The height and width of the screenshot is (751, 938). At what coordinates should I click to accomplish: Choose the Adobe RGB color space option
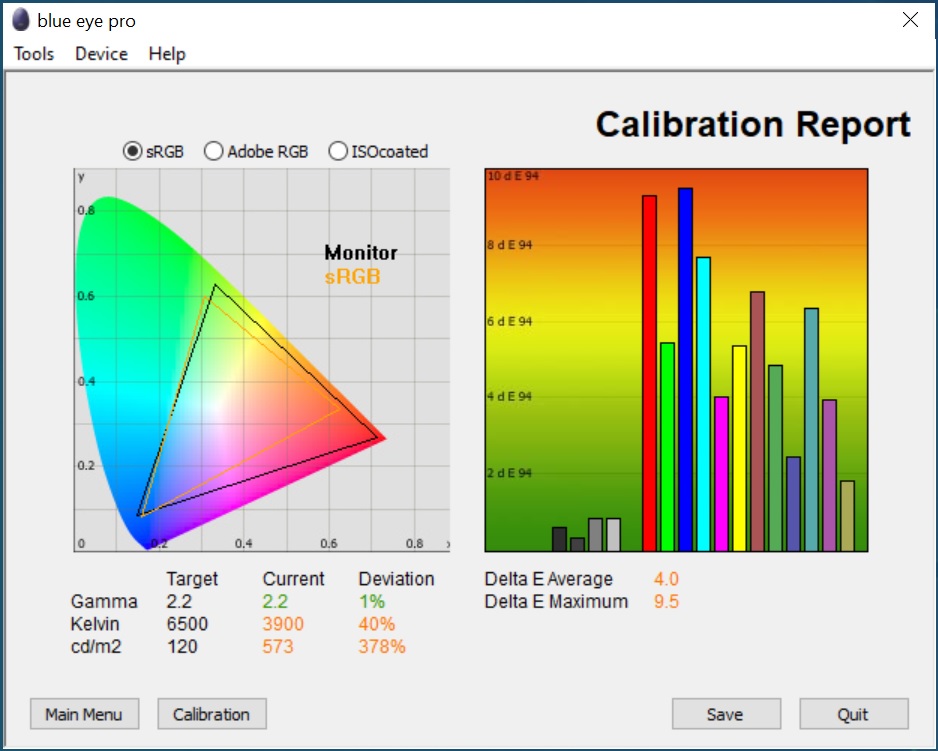[213, 152]
